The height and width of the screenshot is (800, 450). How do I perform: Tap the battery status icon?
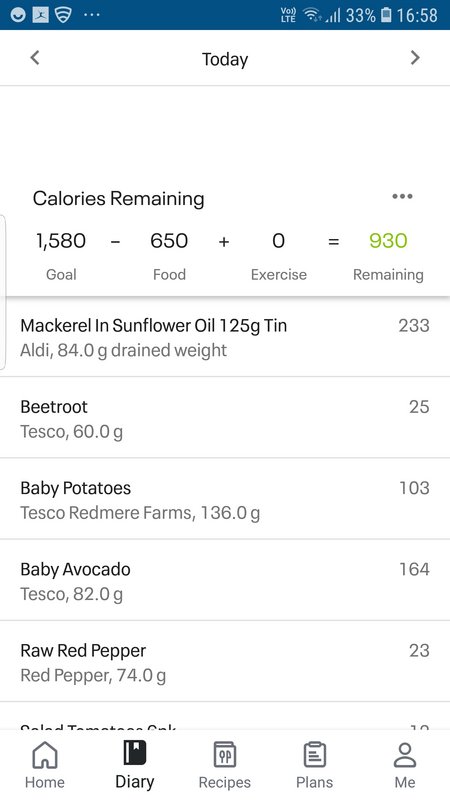386,15
